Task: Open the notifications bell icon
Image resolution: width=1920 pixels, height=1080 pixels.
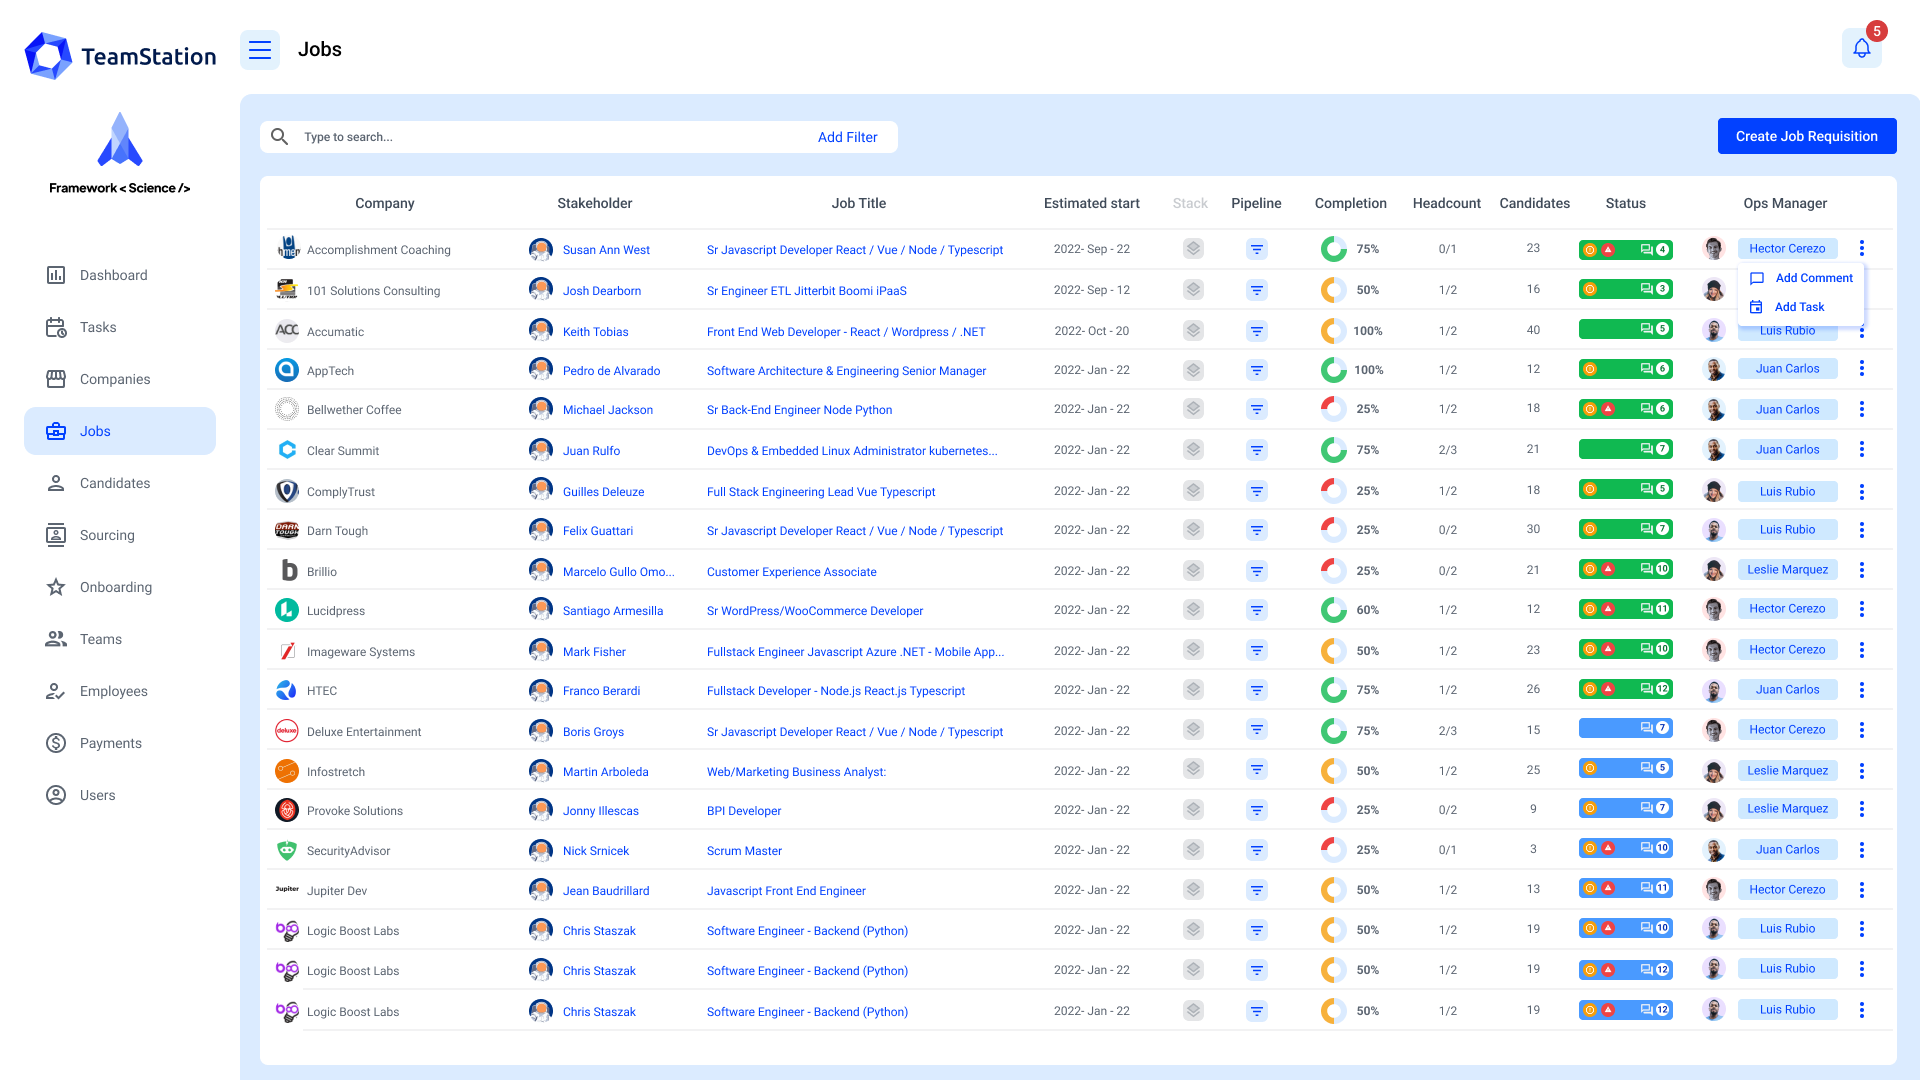Action: (1861, 48)
